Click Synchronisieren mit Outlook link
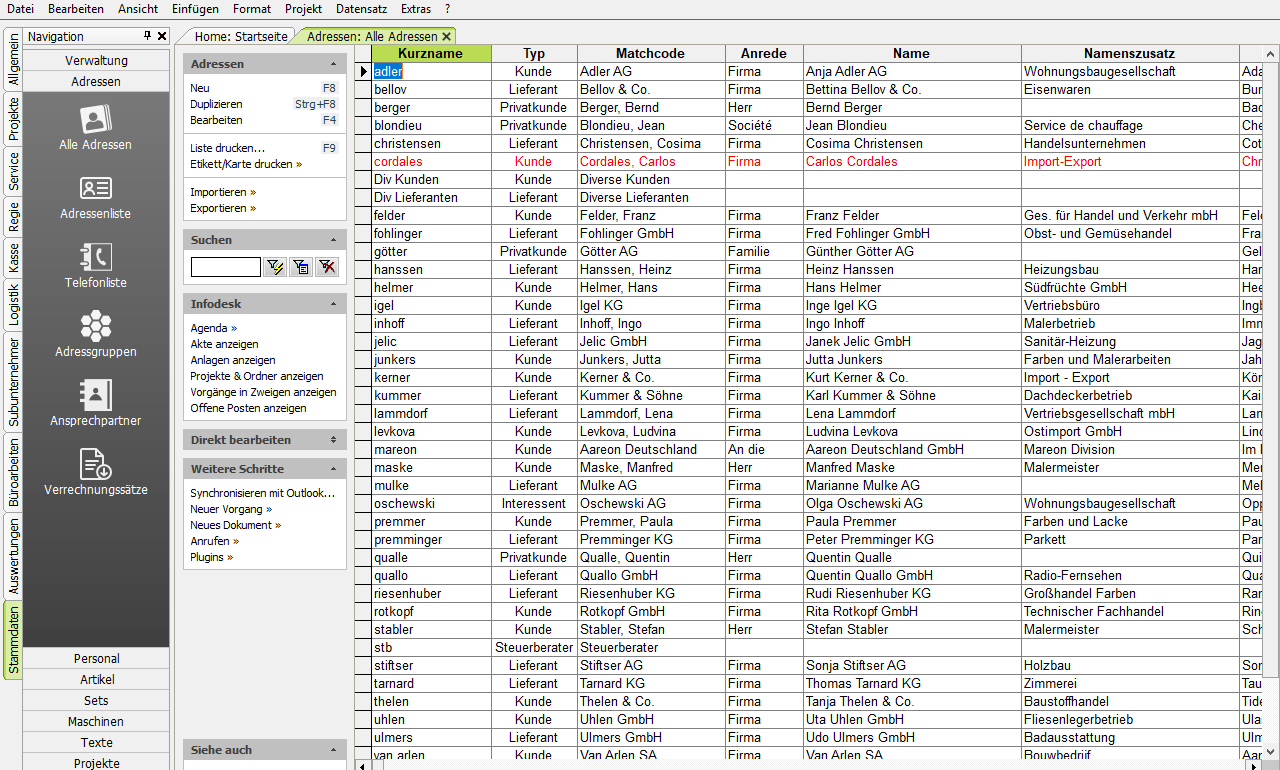The image size is (1280, 770). coord(262,493)
